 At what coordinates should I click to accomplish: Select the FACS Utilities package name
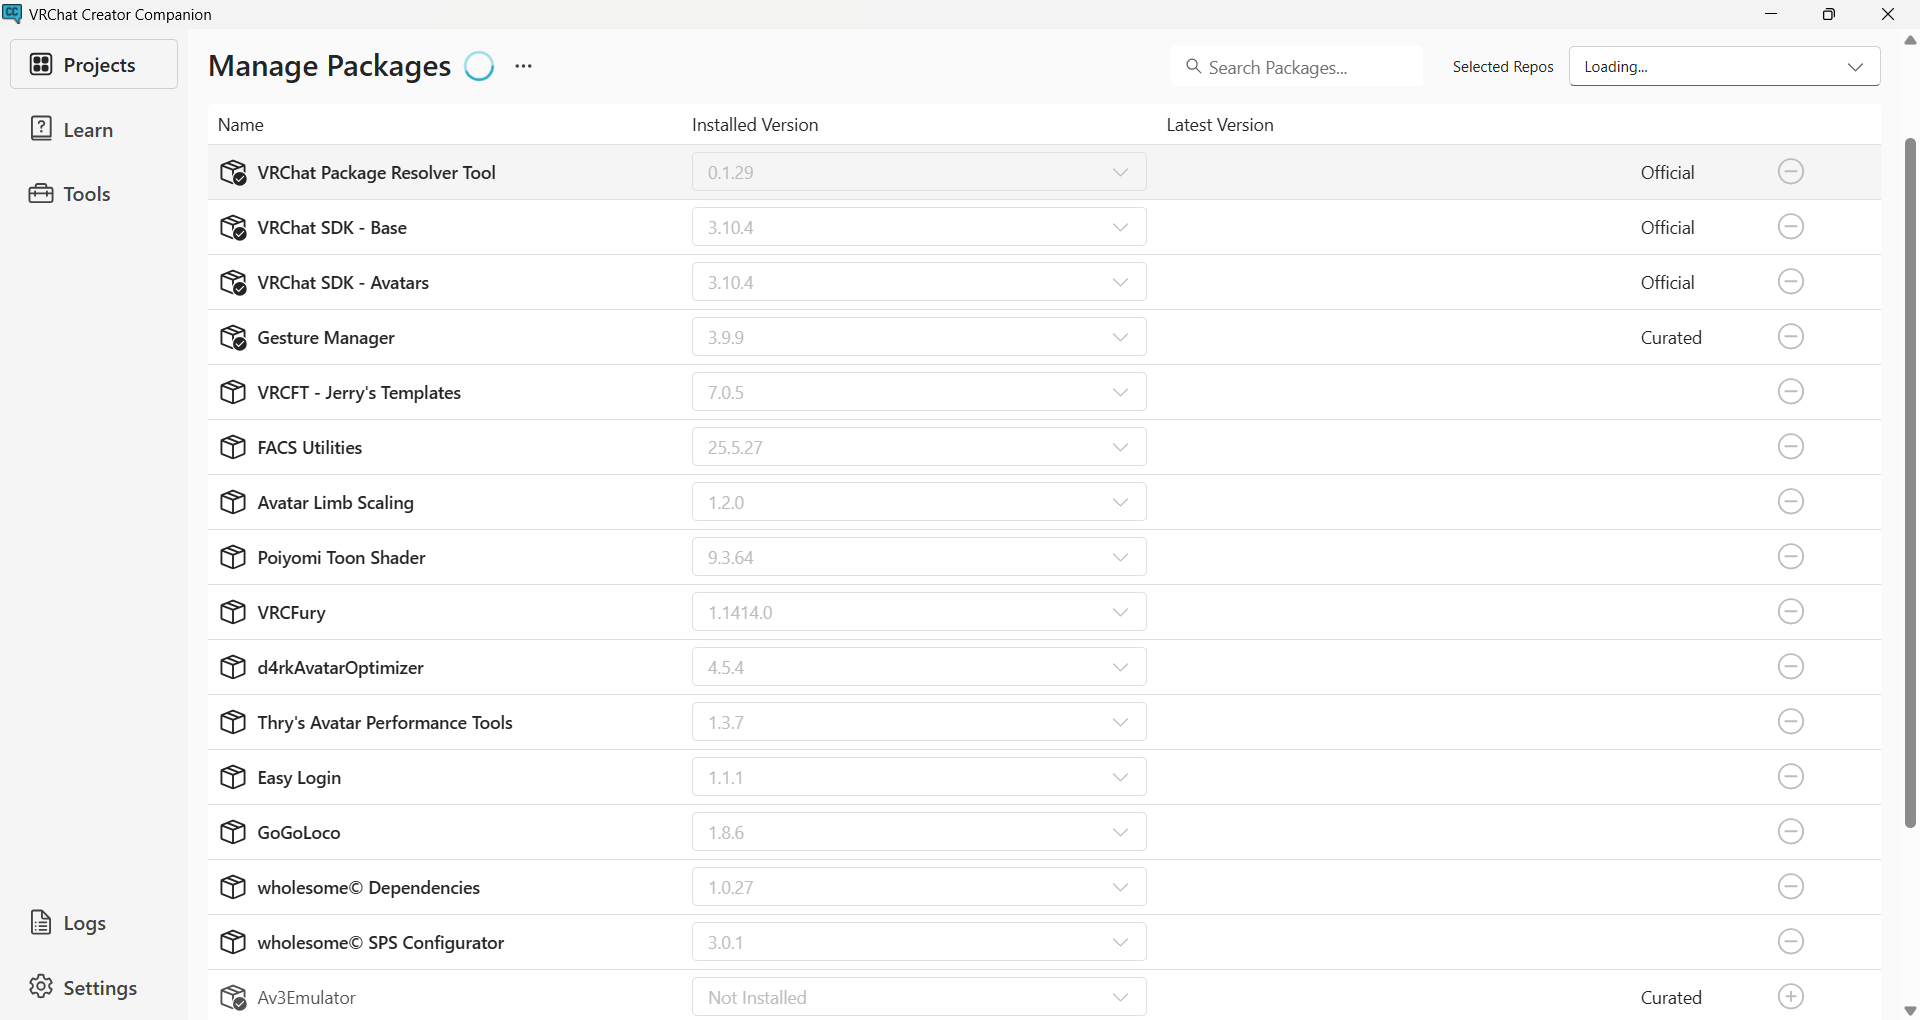[x=310, y=447]
